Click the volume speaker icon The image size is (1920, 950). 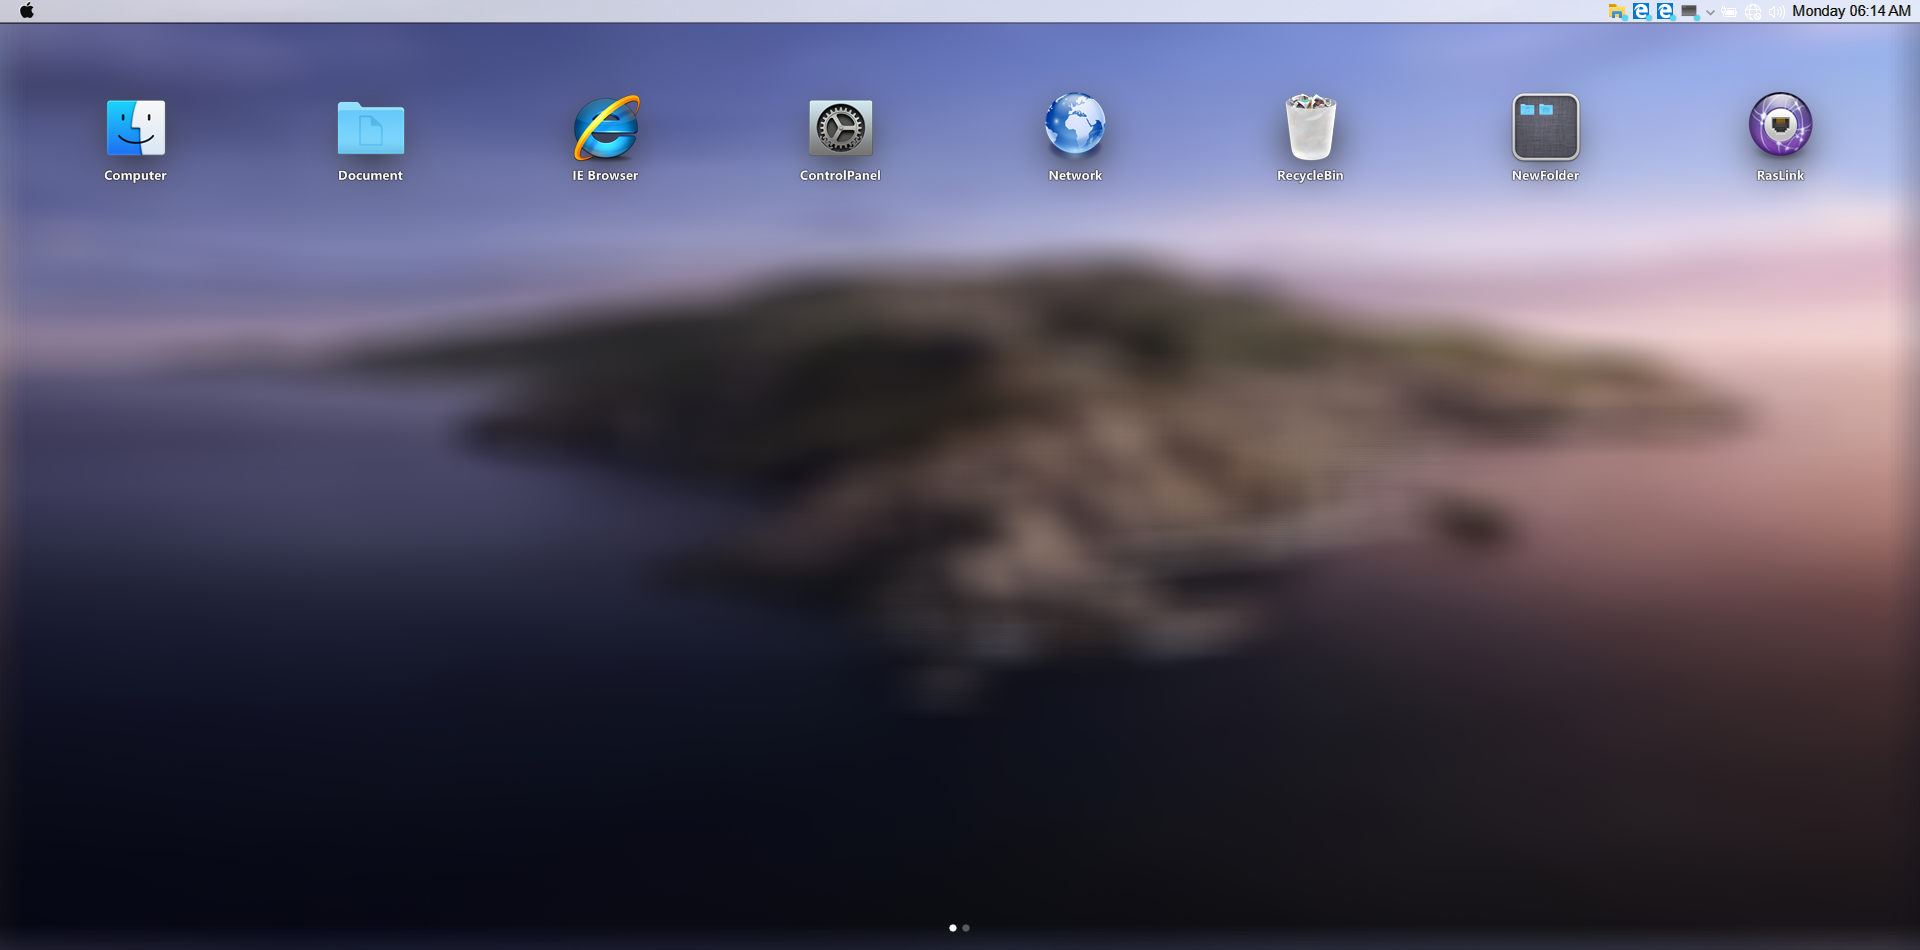coord(1776,12)
